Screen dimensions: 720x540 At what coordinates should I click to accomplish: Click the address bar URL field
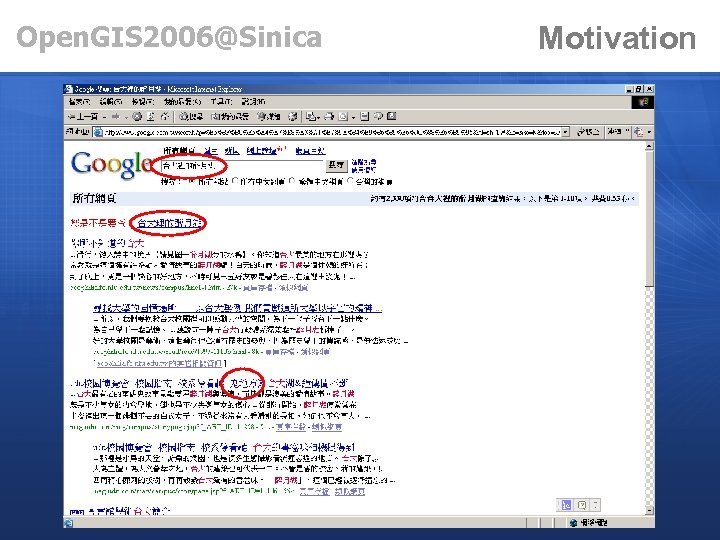tap(332, 132)
